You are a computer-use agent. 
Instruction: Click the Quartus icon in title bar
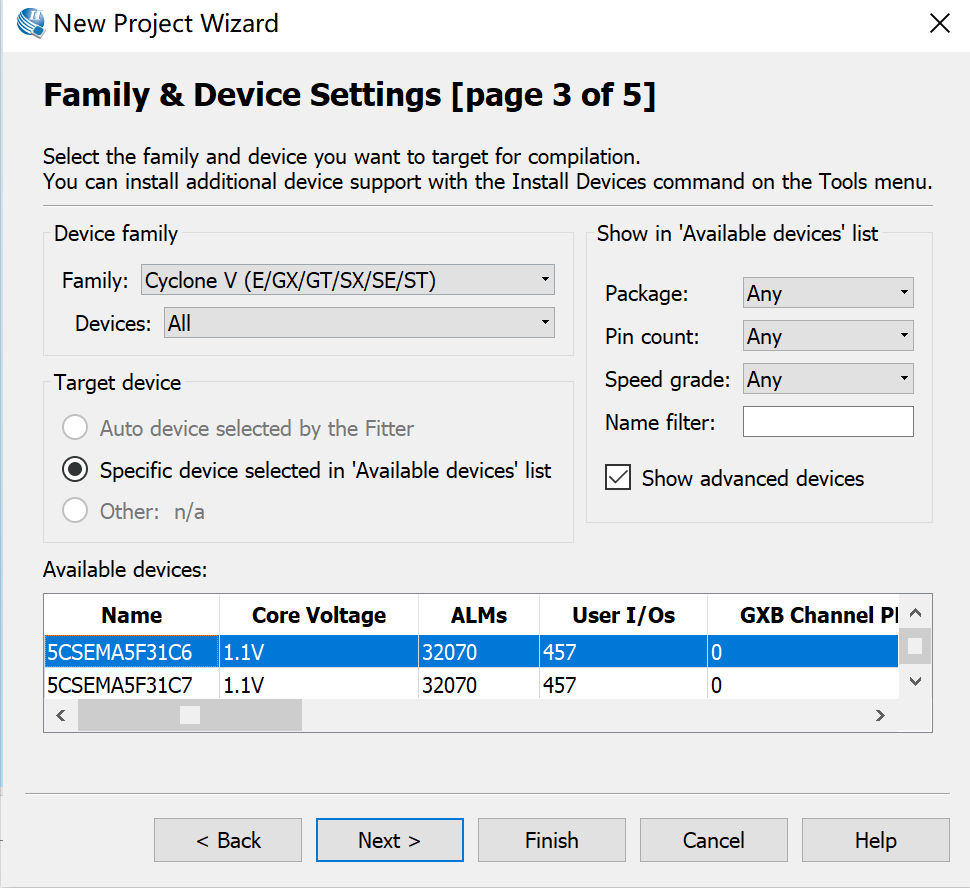click(x=30, y=24)
